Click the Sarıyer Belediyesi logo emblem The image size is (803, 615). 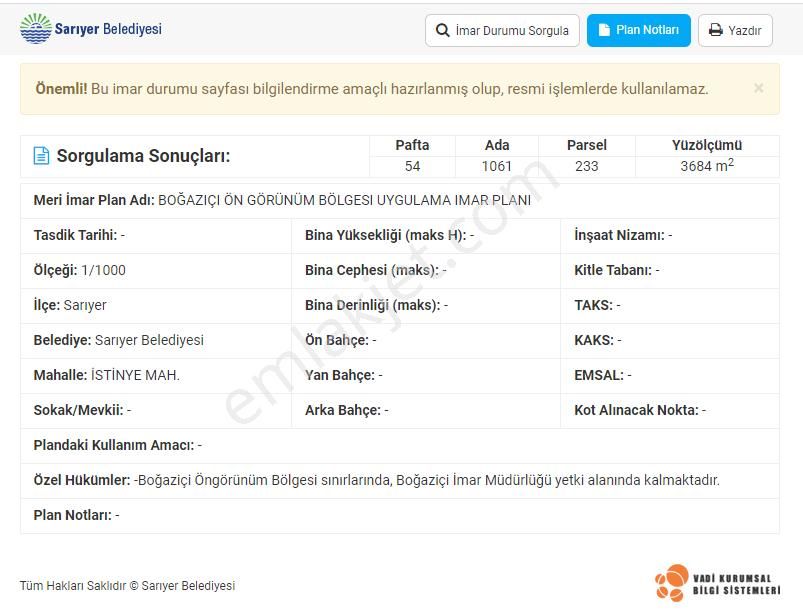[37, 29]
